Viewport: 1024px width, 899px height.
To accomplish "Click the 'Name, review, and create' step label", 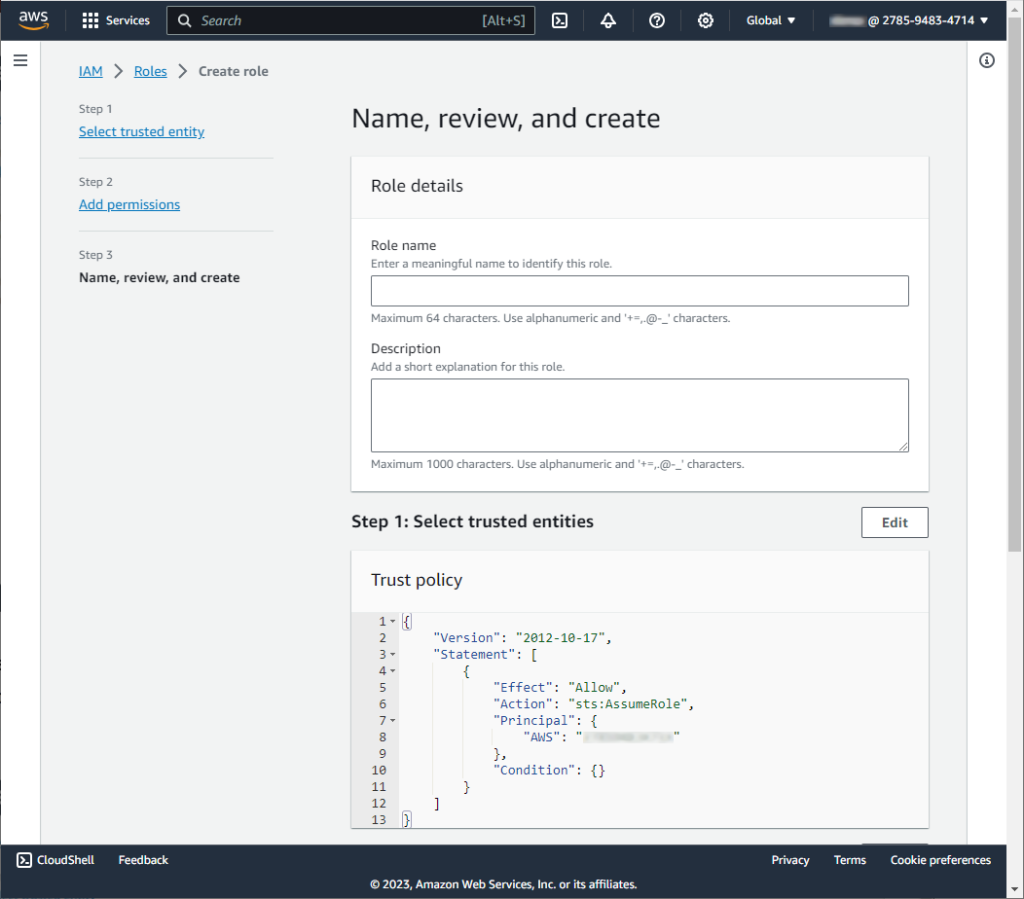I will tap(159, 277).
